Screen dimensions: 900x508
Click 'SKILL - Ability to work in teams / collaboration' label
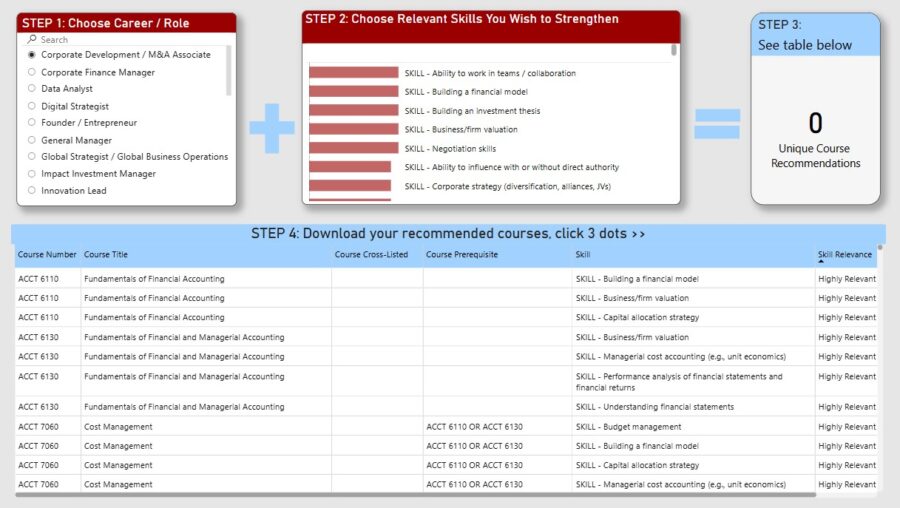[490, 73]
